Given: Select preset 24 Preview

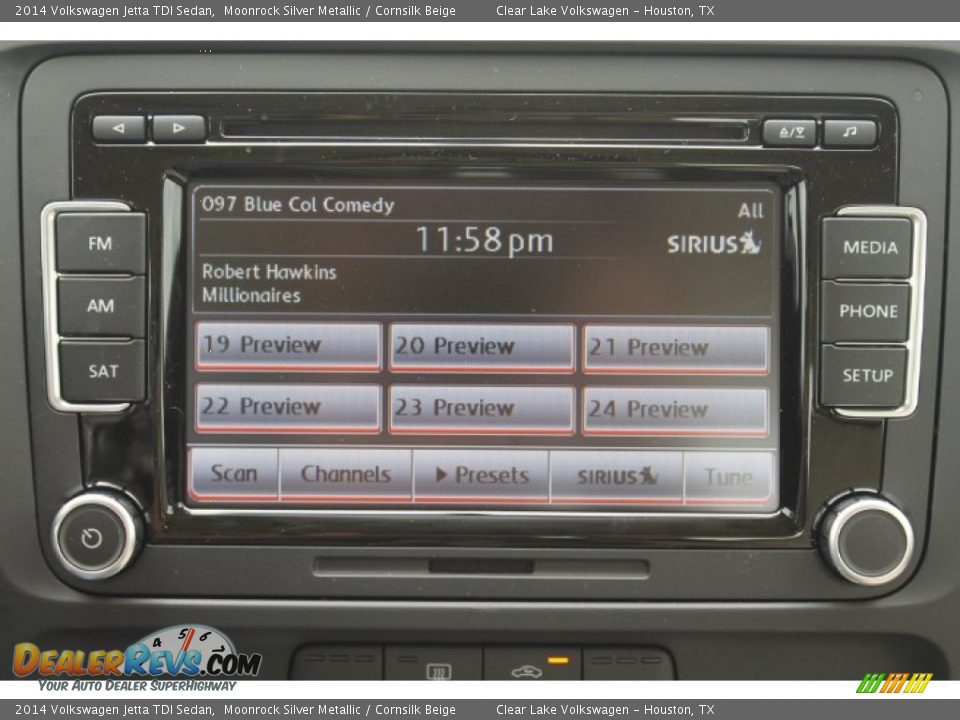Looking at the screenshot, I should 675,410.
